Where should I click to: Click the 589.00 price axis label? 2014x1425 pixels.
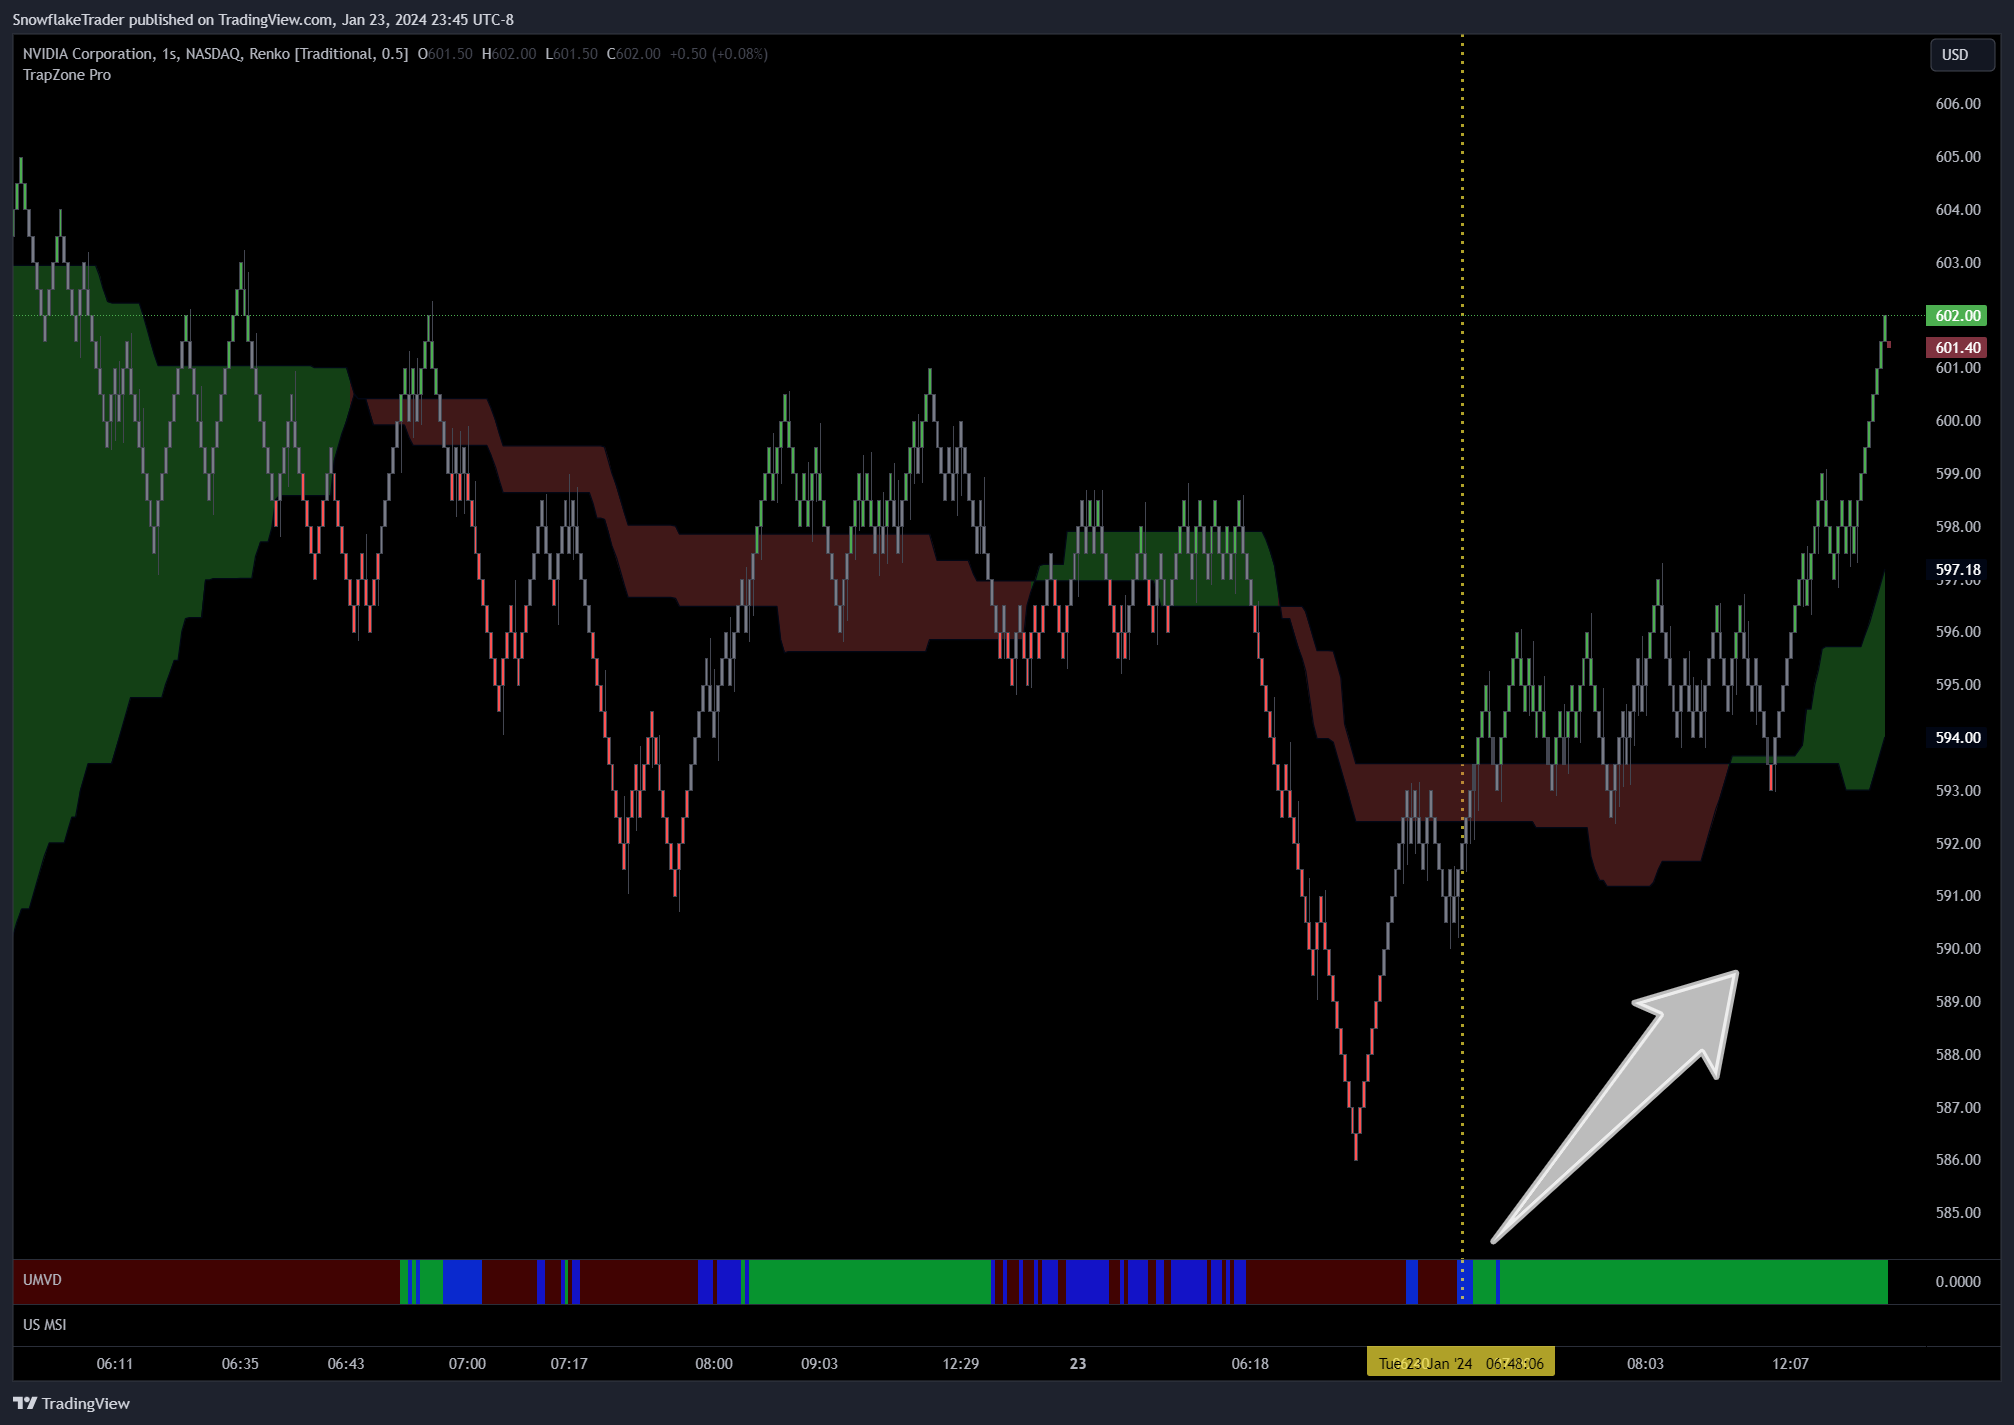coord(1957,1002)
